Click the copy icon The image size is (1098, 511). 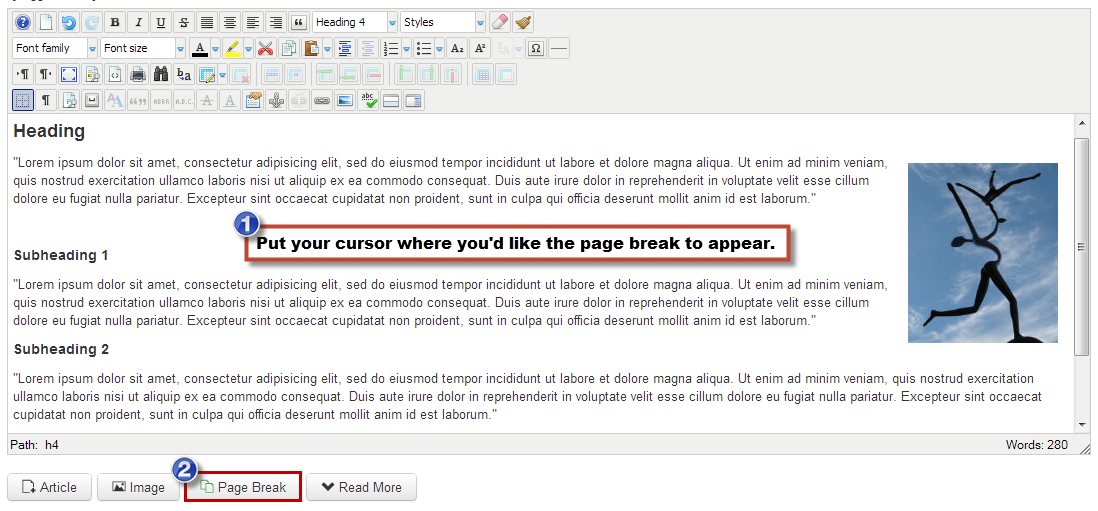pyautogui.click(x=289, y=49)
